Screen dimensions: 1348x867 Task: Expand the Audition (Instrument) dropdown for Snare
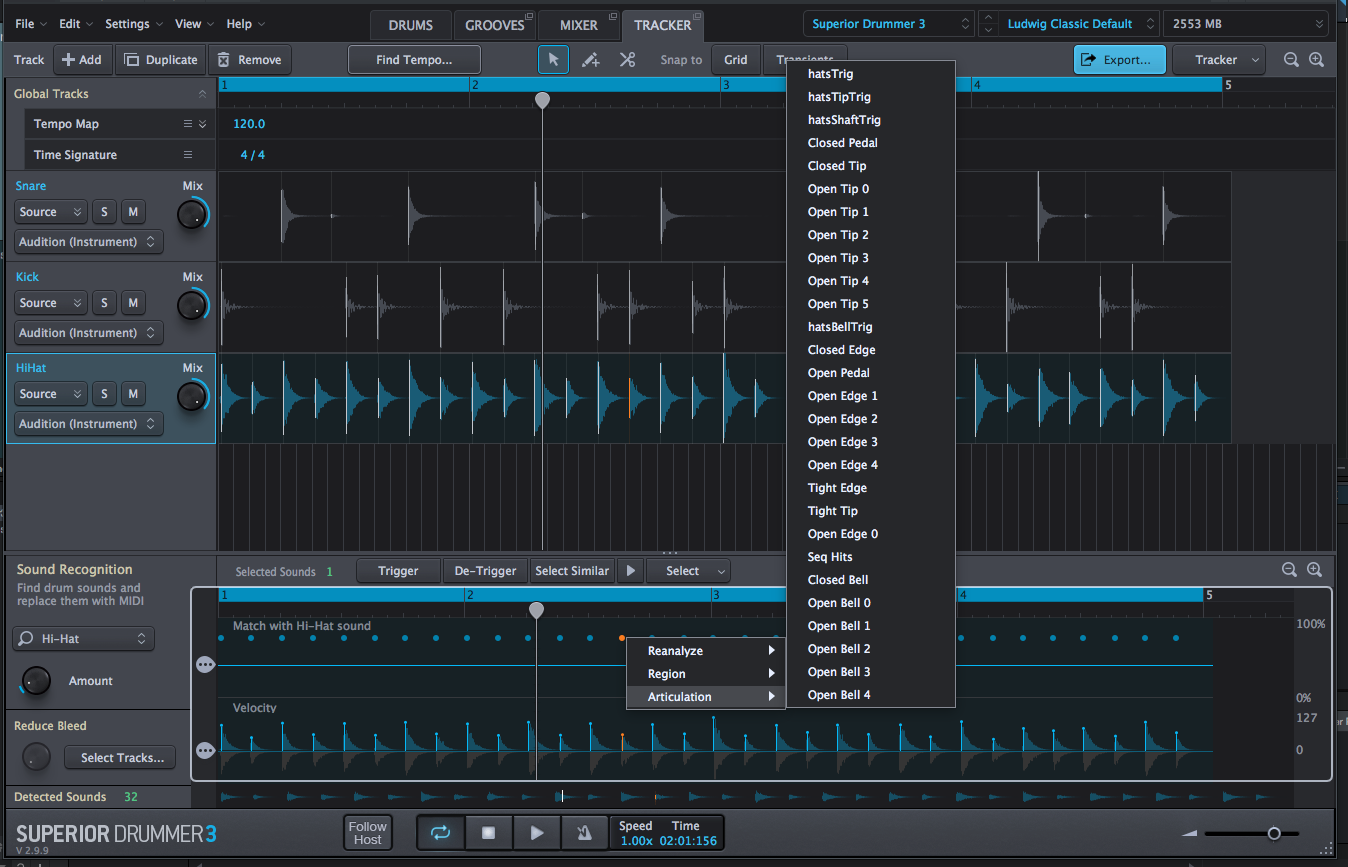click(x=88, y=241)
